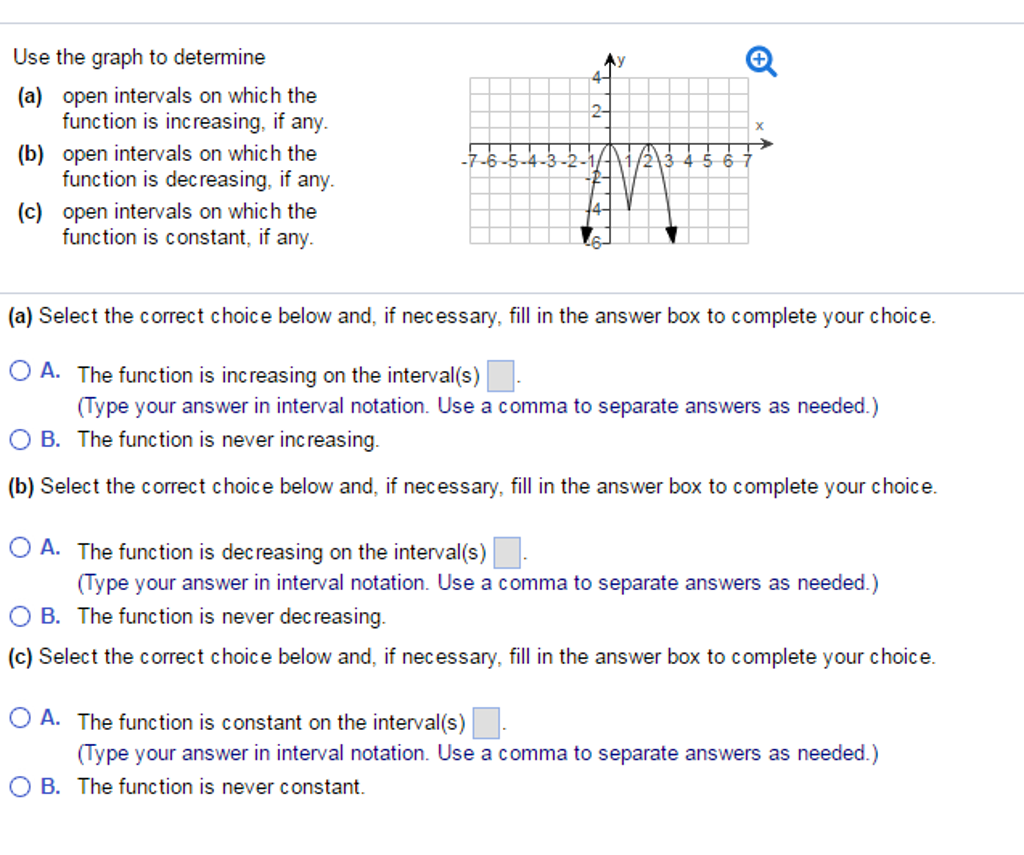Click the graph of the function

point(635,175)
